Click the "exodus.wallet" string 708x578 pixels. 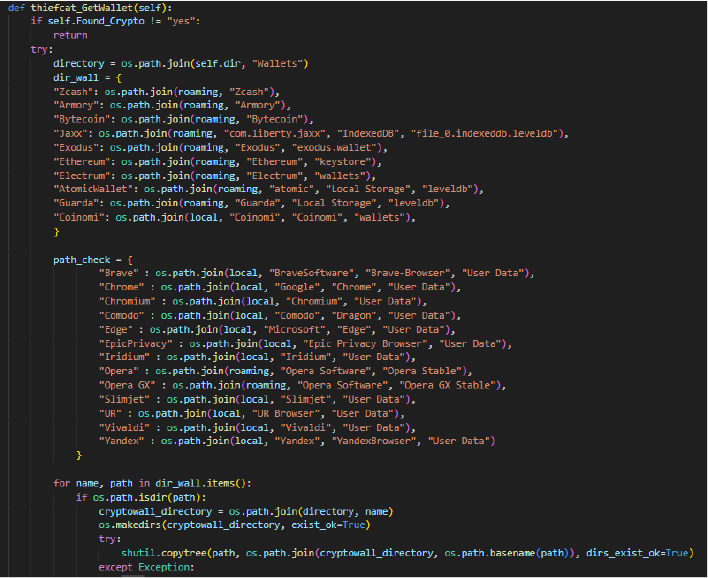click(x=334, y=148)
